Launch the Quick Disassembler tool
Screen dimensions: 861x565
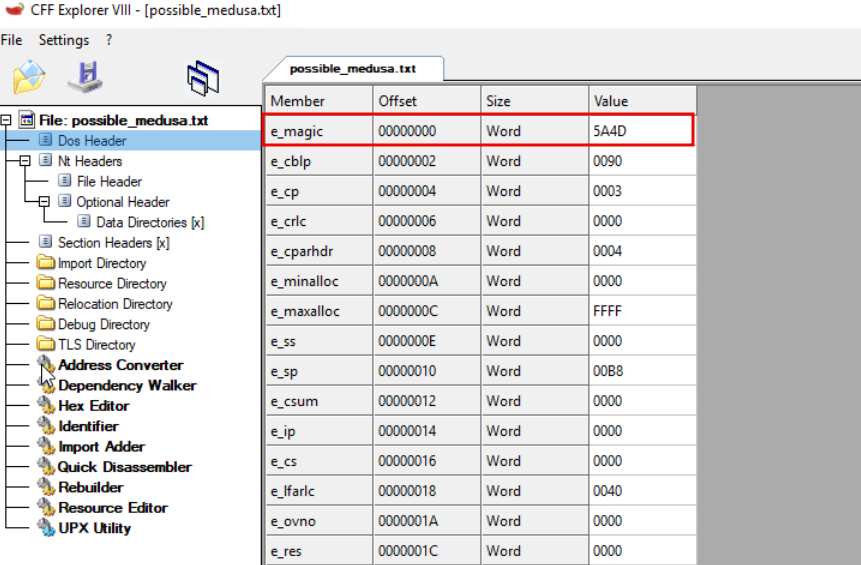point(124,467)
